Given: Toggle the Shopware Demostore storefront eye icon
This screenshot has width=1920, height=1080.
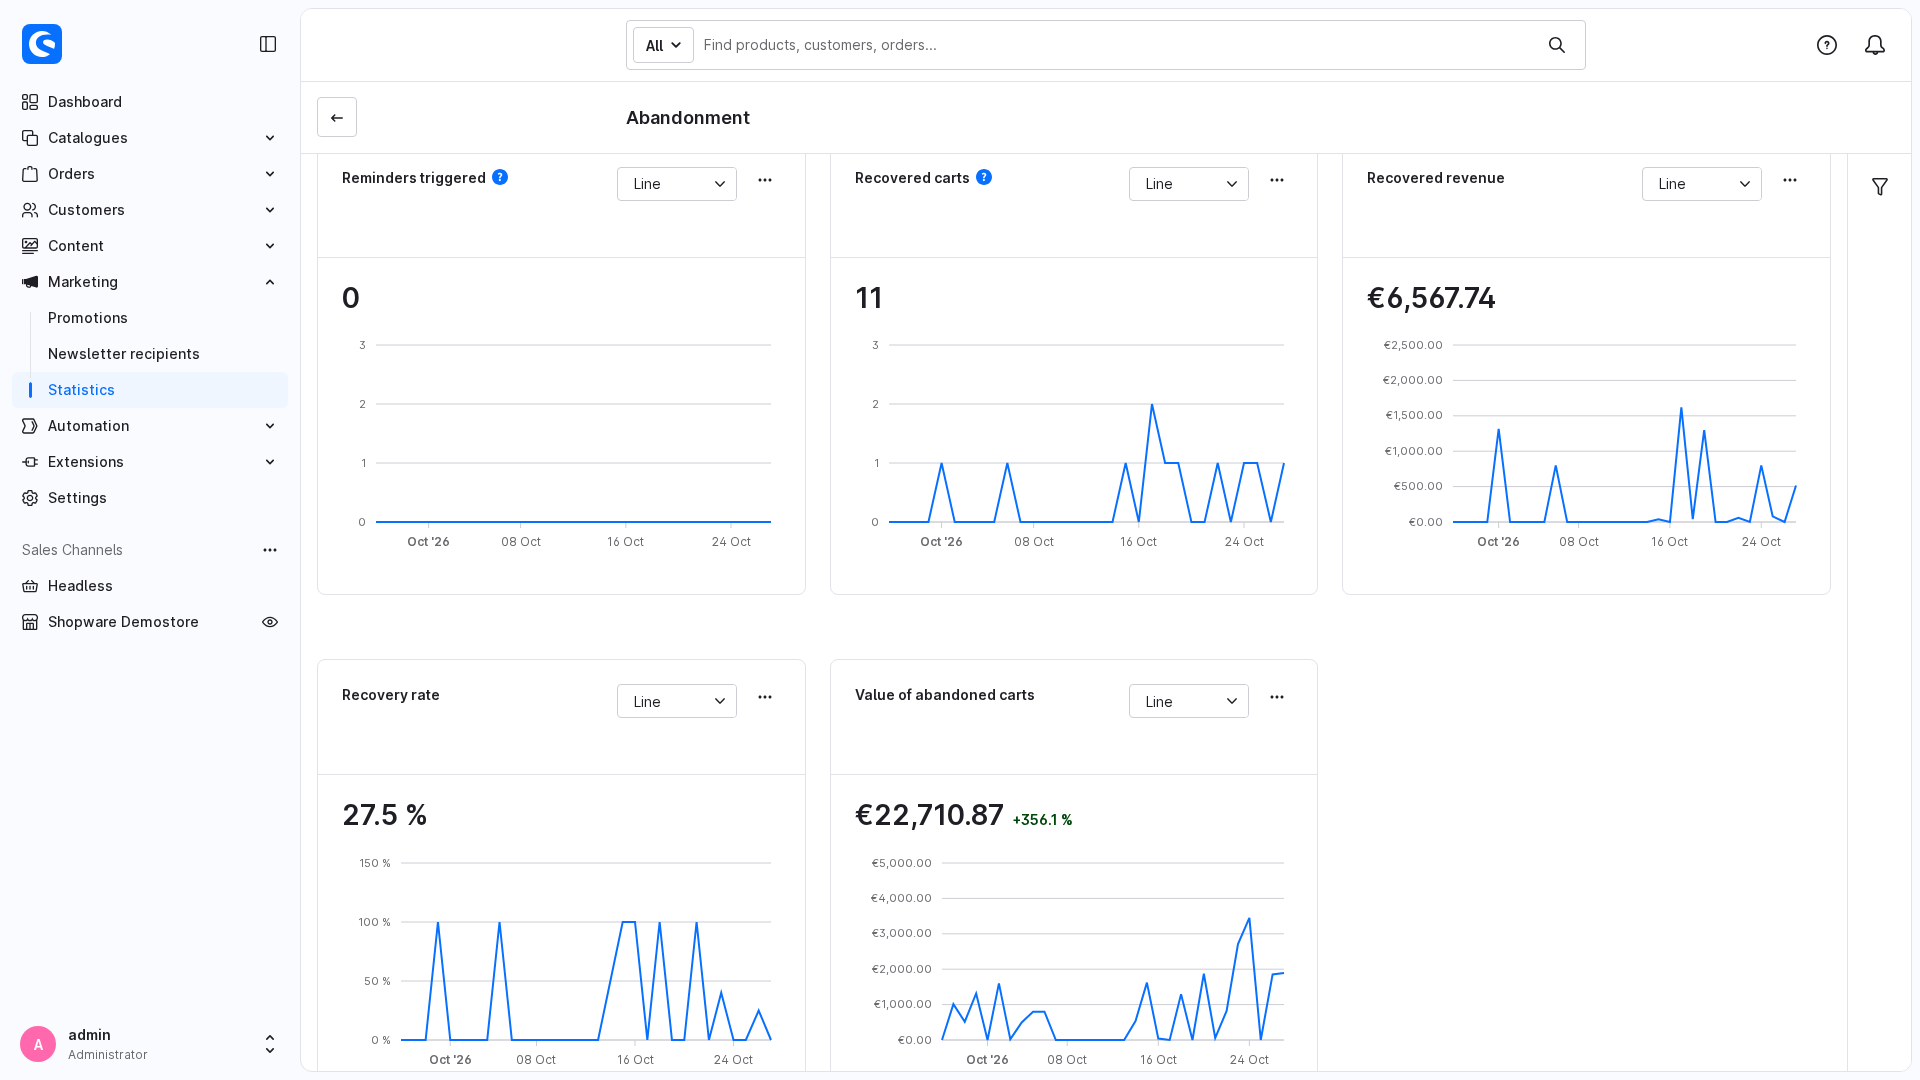Looking at the screenshot, I should point(270,622).
